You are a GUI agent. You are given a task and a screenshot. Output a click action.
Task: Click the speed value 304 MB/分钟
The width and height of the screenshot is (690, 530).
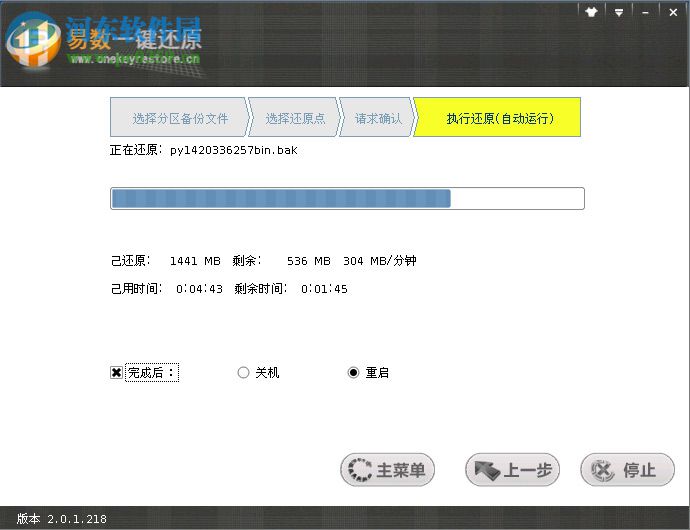click(379, 261)
